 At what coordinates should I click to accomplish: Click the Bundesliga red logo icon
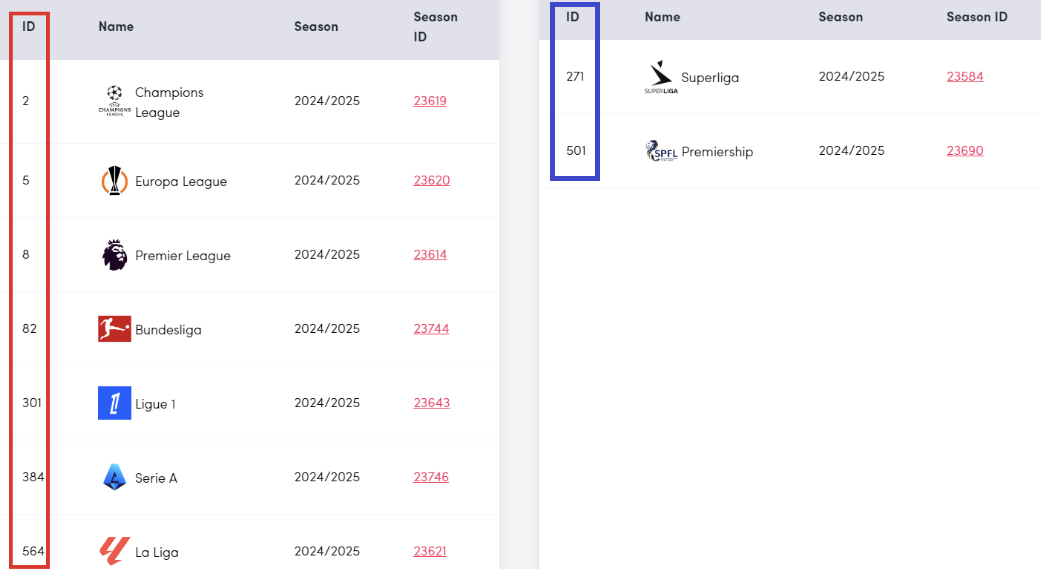[x=114, y=329]
